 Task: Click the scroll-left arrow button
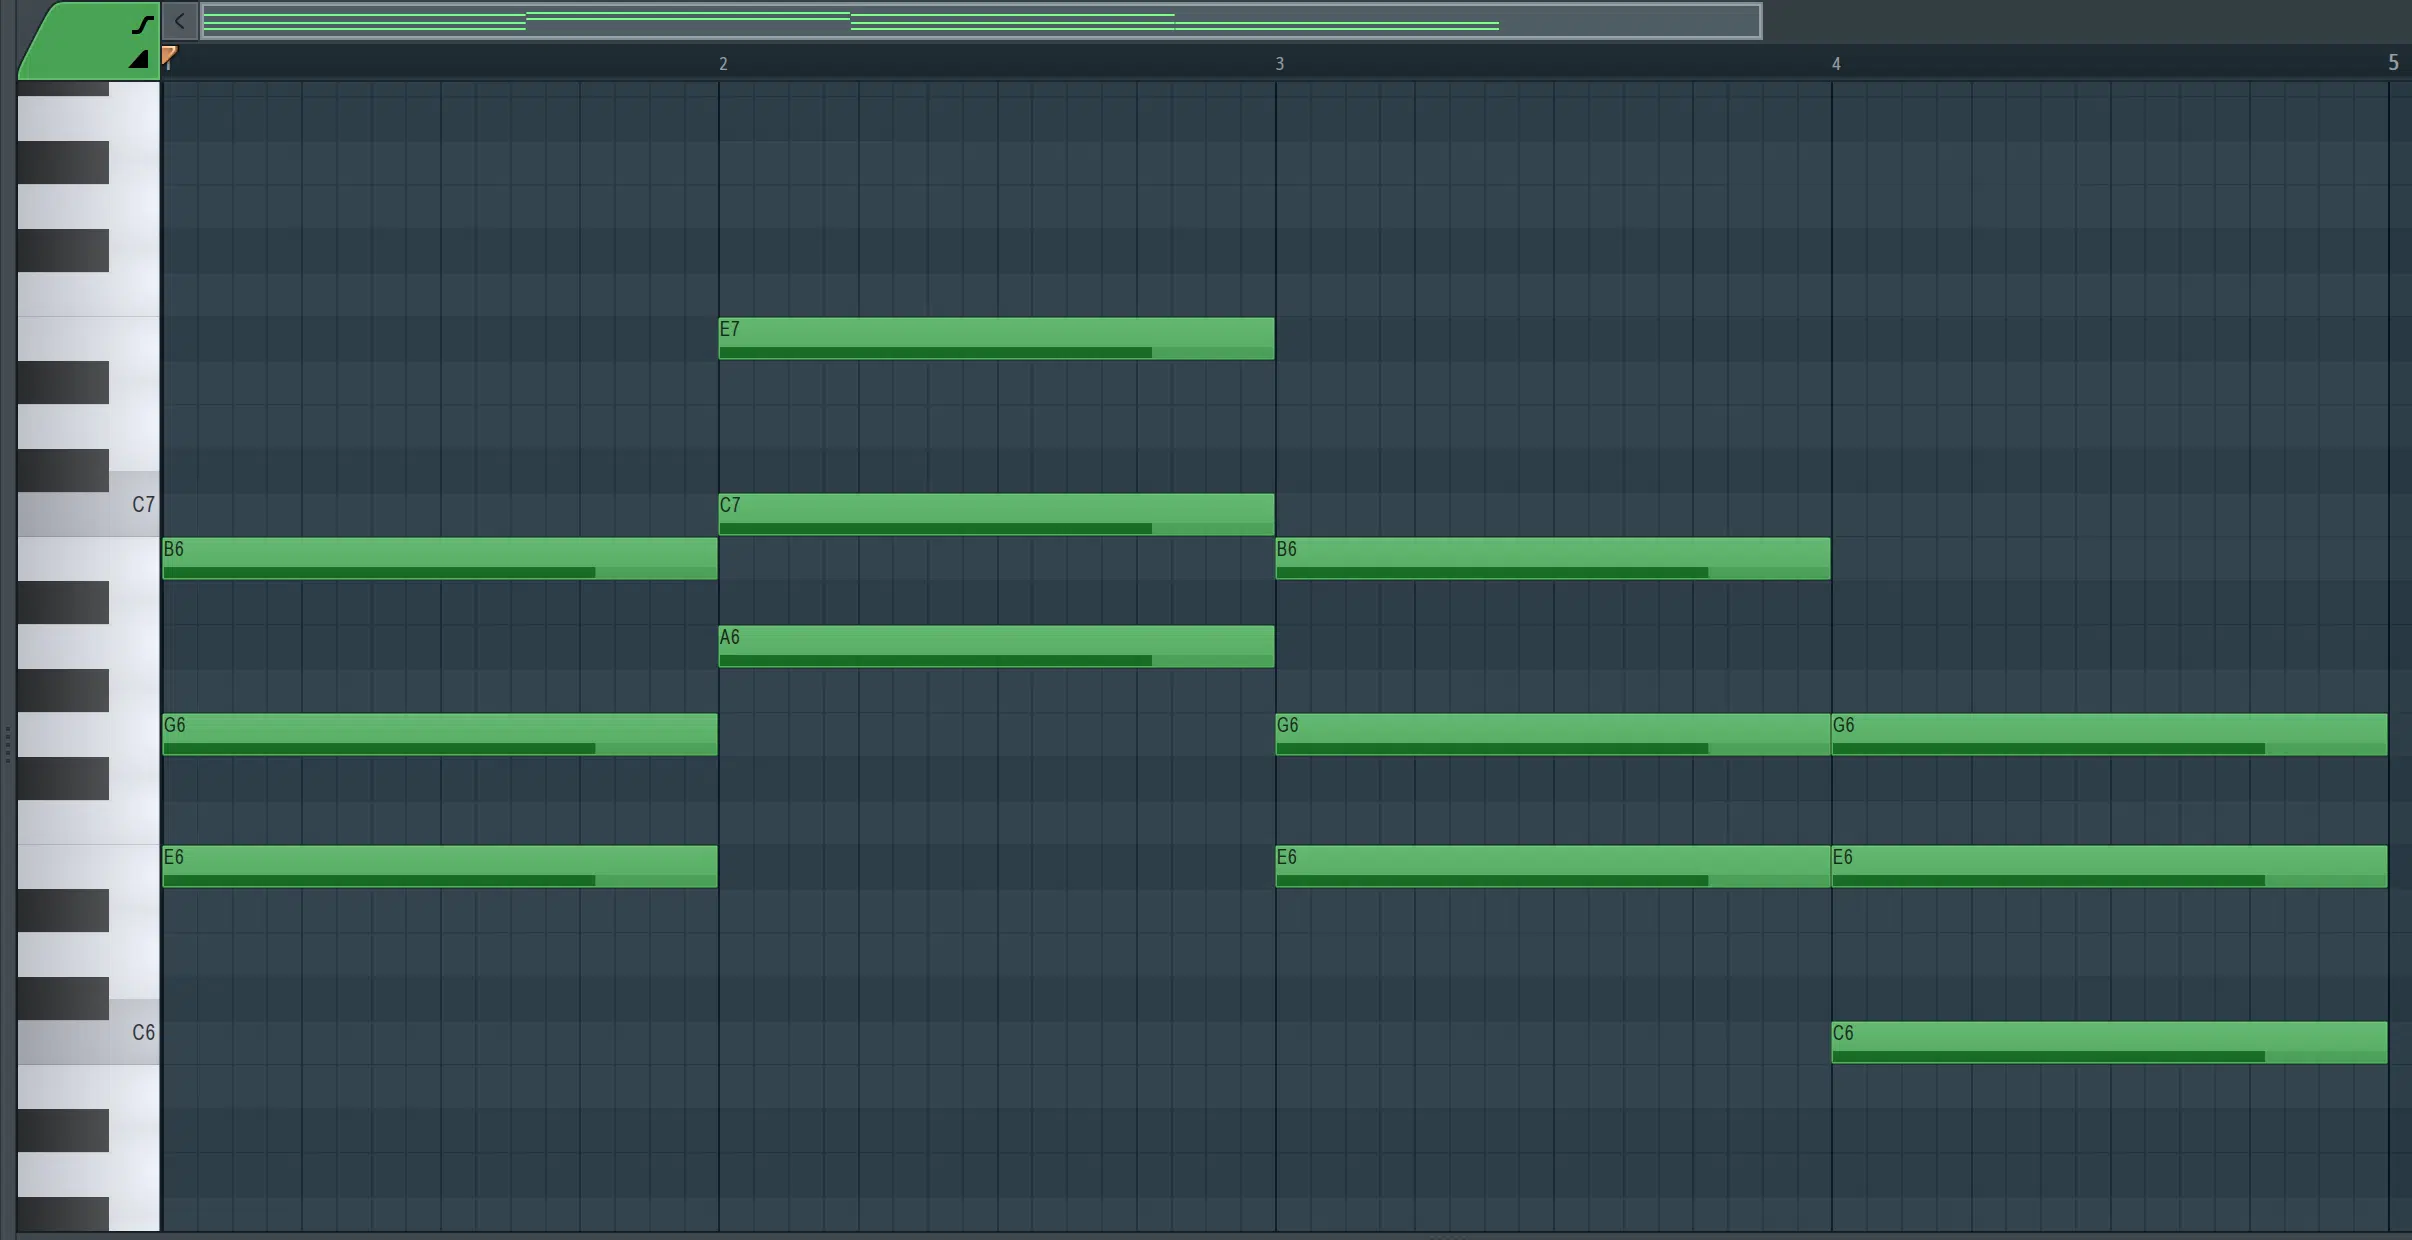pos(180,21)
